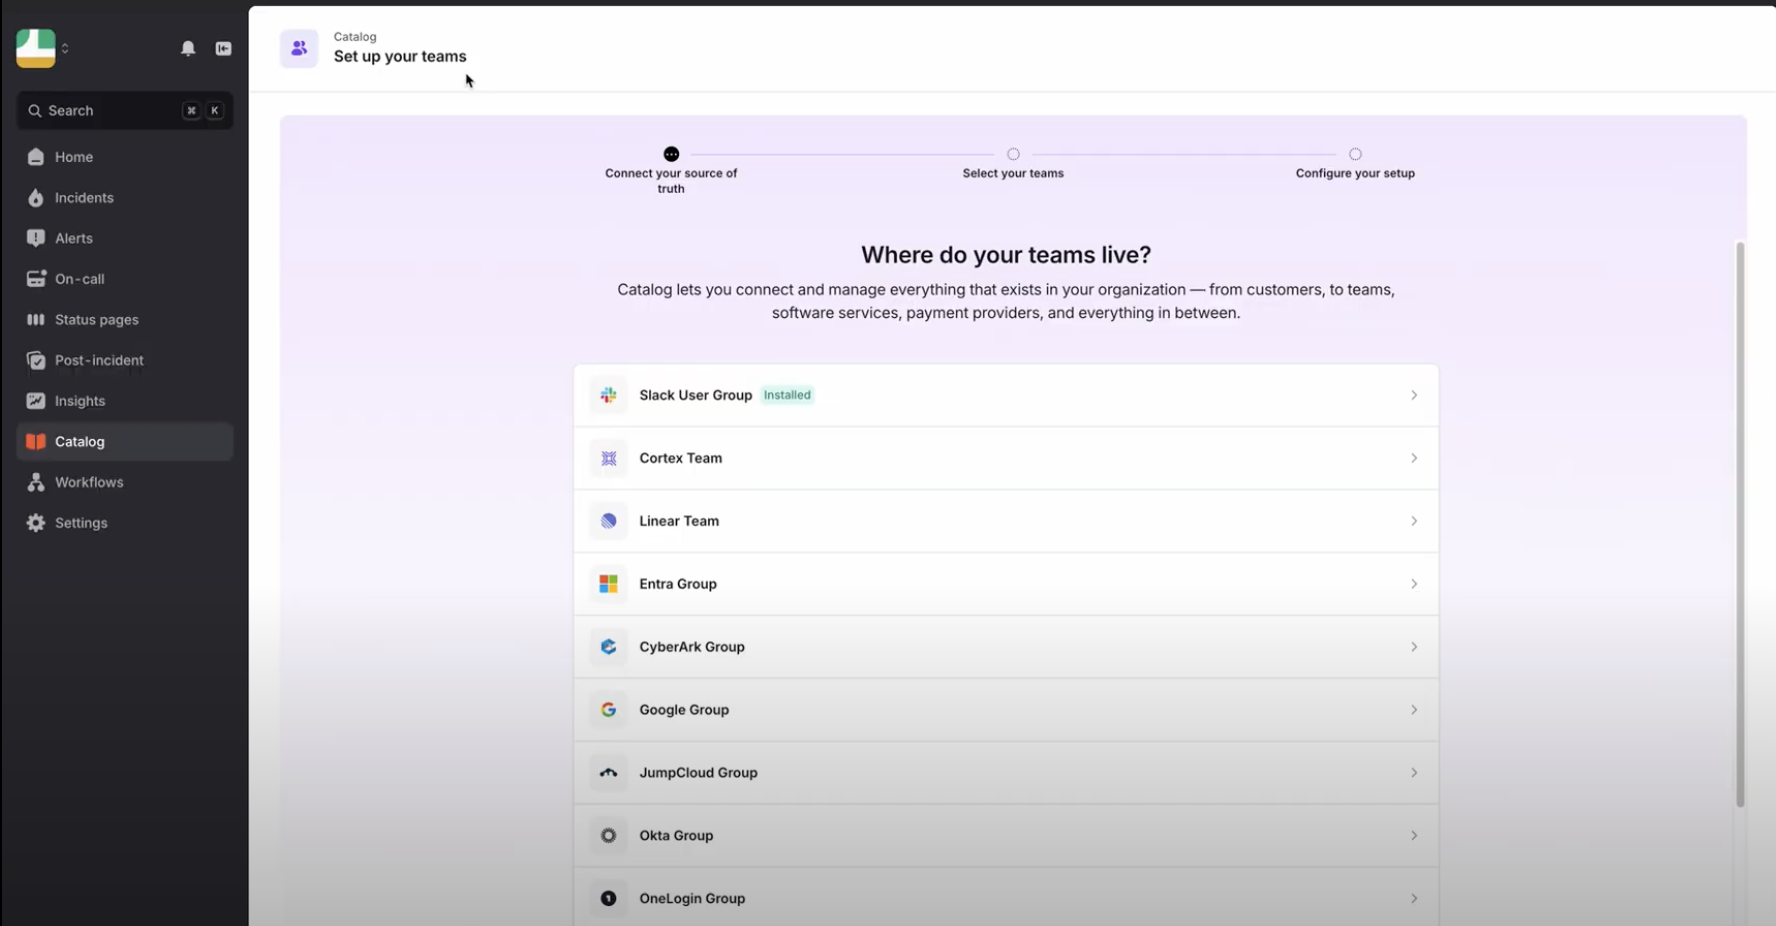1776x926 pixels.
Task: Click the Linear logo icon
Action: click(608, 521)
